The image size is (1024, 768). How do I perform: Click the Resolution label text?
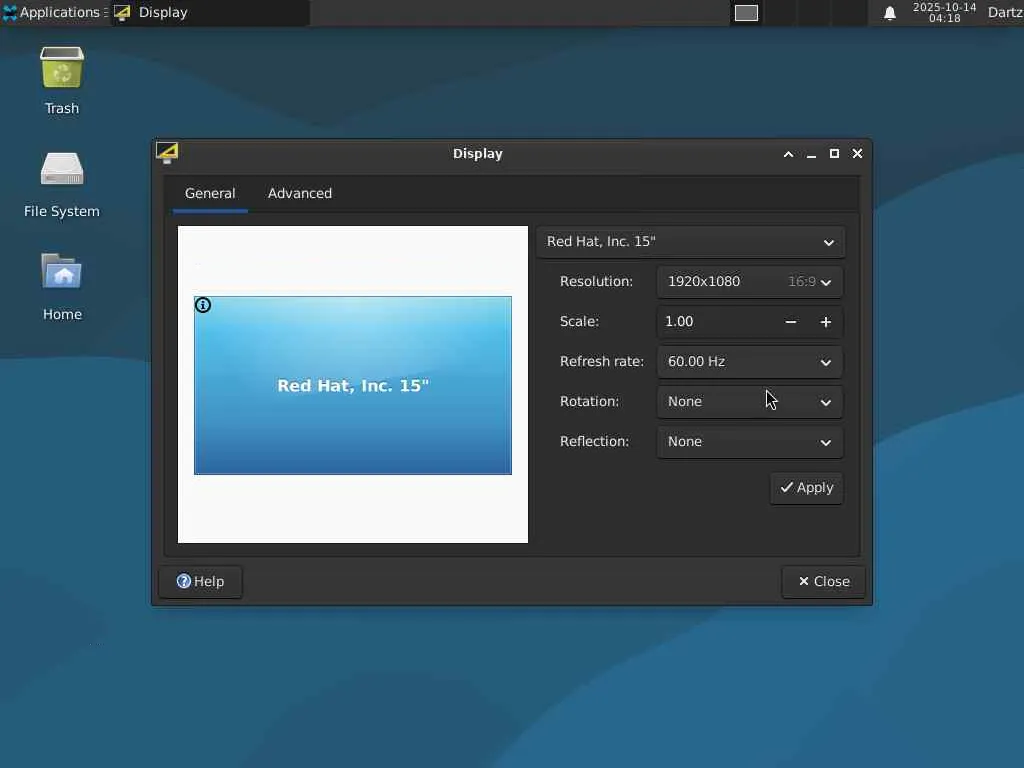click(x=596, y=281)
